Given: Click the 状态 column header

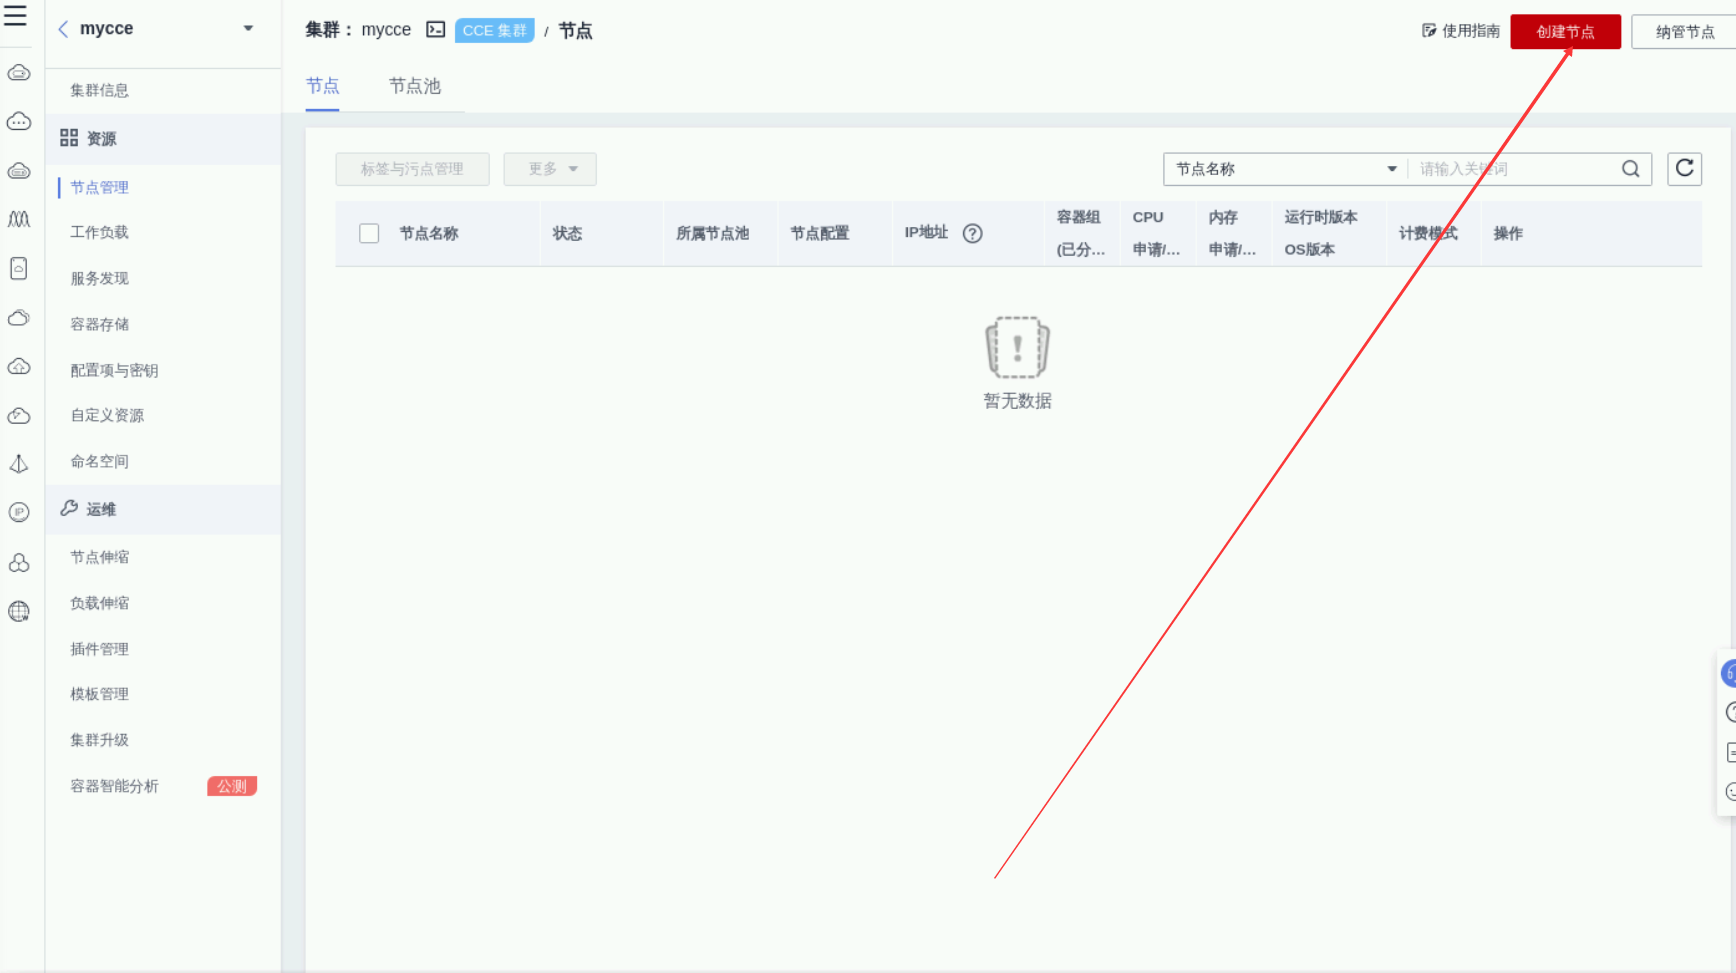Looking at the screenshot, I should tap(567, 233).
